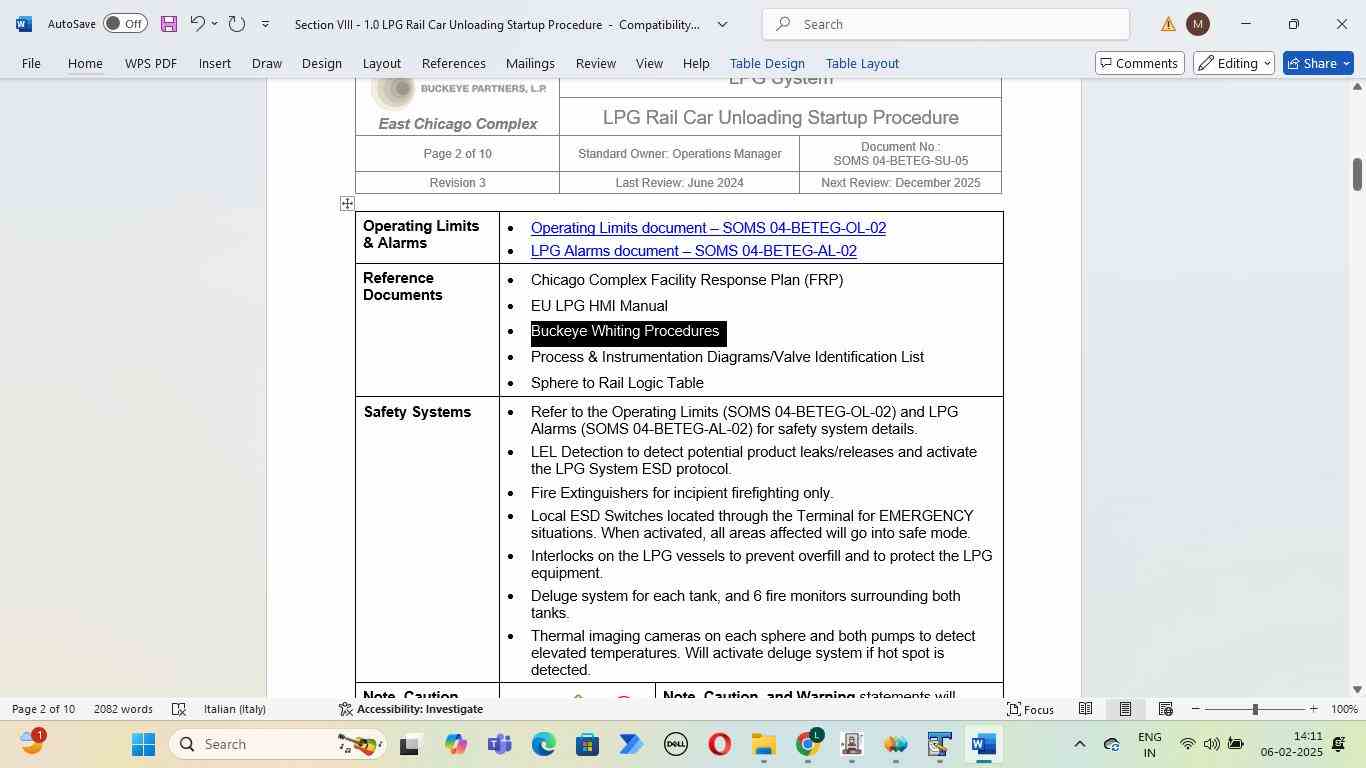Click the Redo icon in title bar
The width and height of the screenshot is (1366, 768).
pyautogui.click(x=237, y=24)
